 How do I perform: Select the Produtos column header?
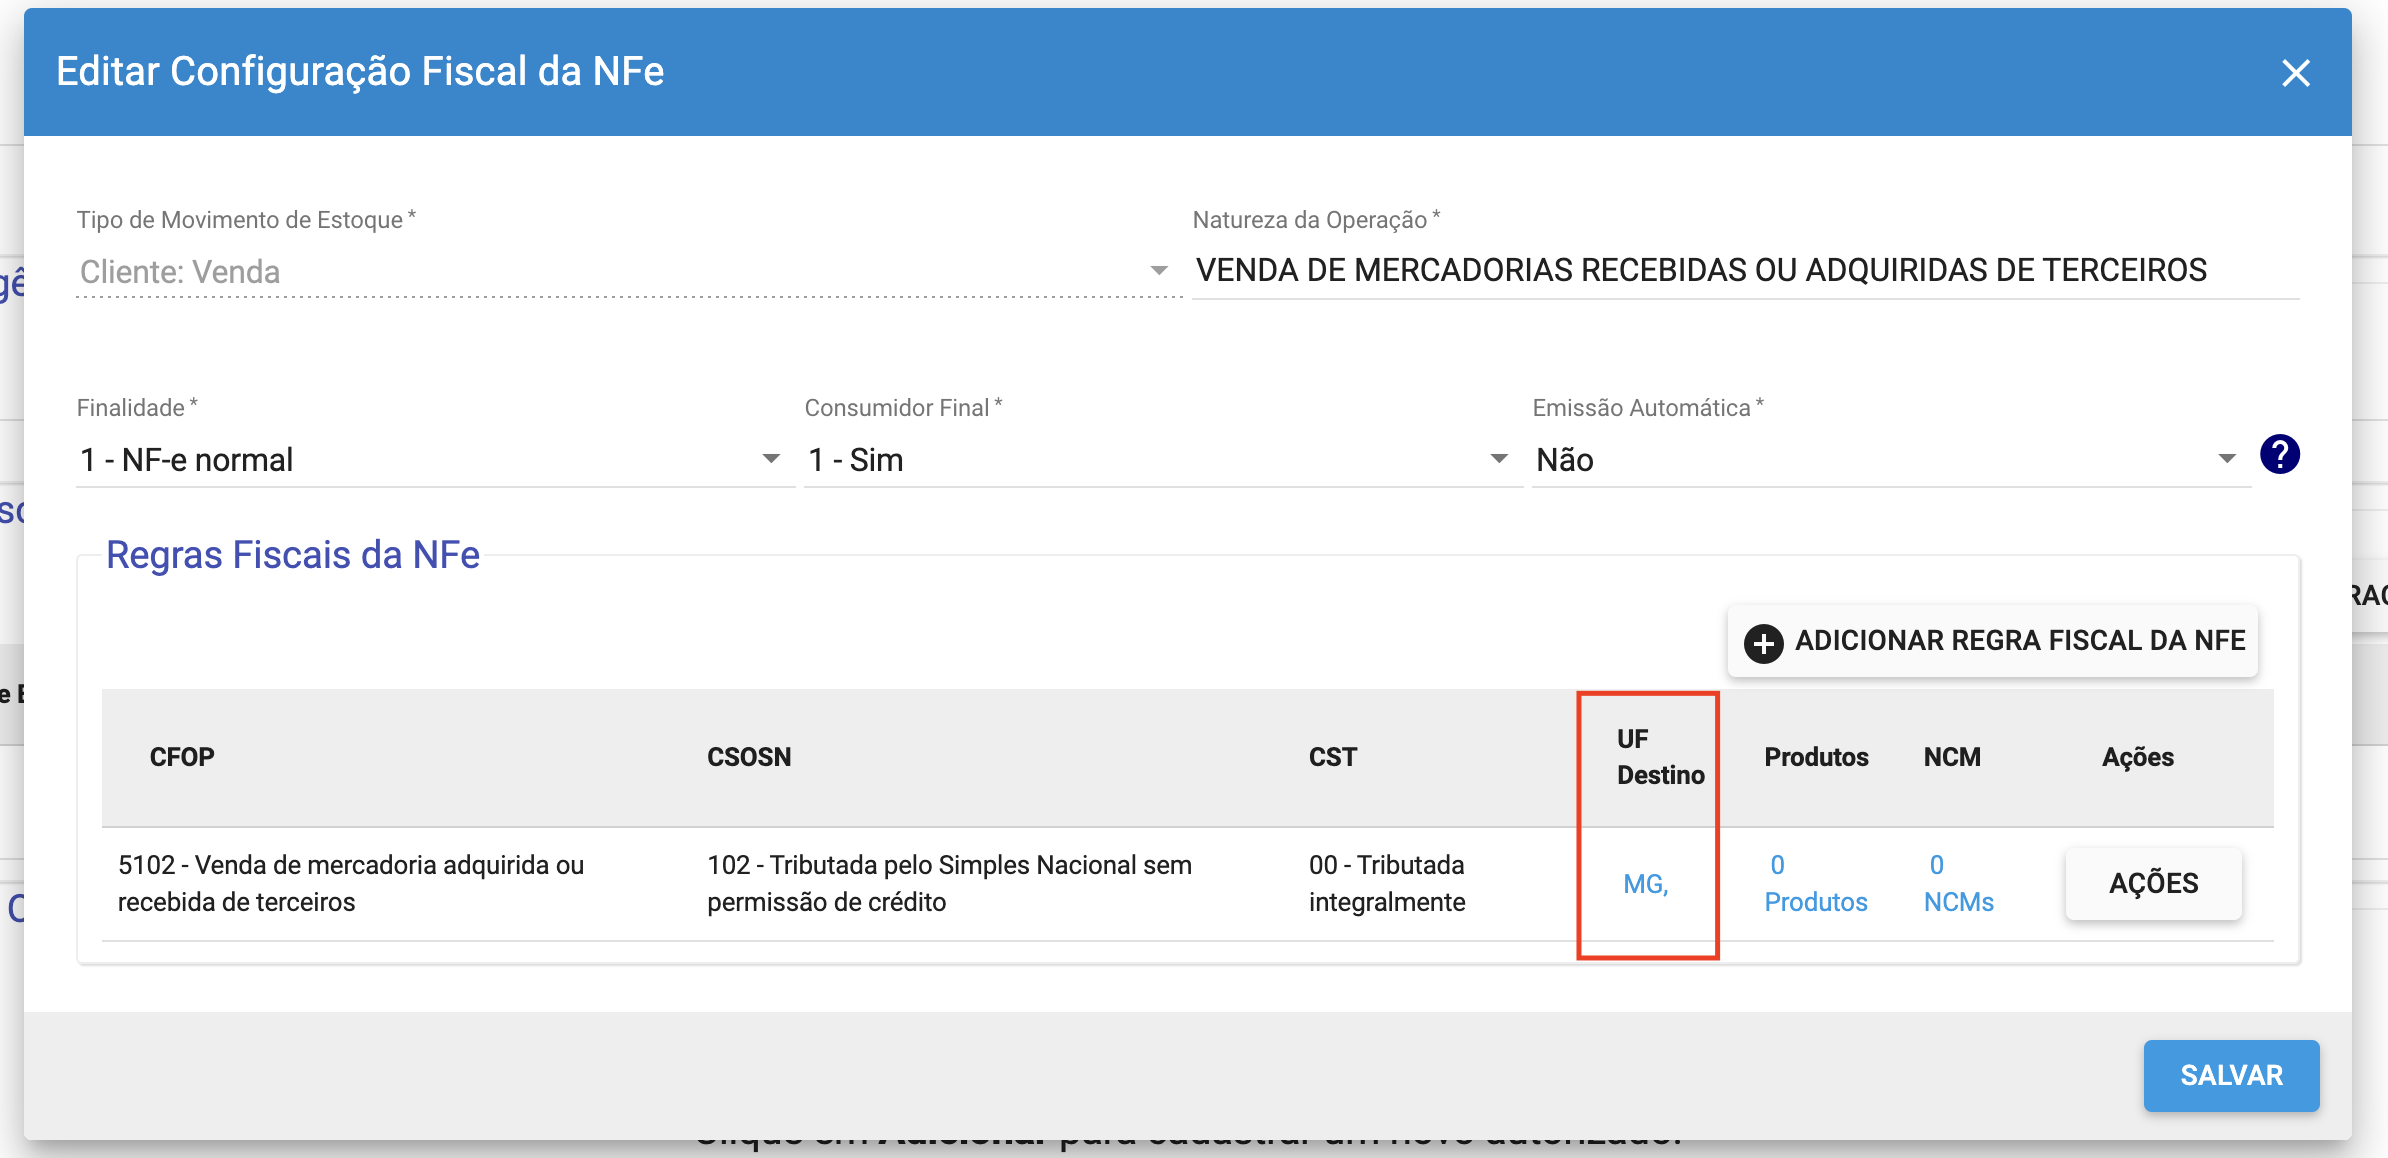tap(1816, 757)
